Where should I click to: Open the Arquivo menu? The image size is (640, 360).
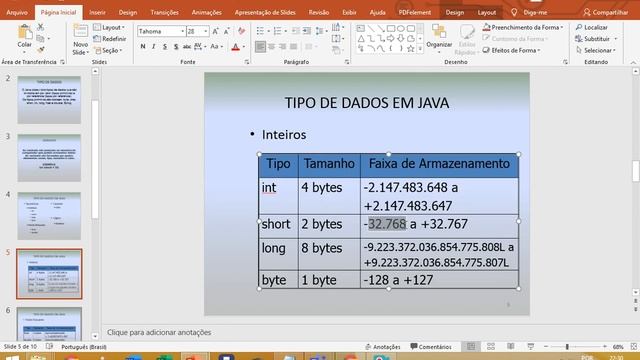pos(17,12)
